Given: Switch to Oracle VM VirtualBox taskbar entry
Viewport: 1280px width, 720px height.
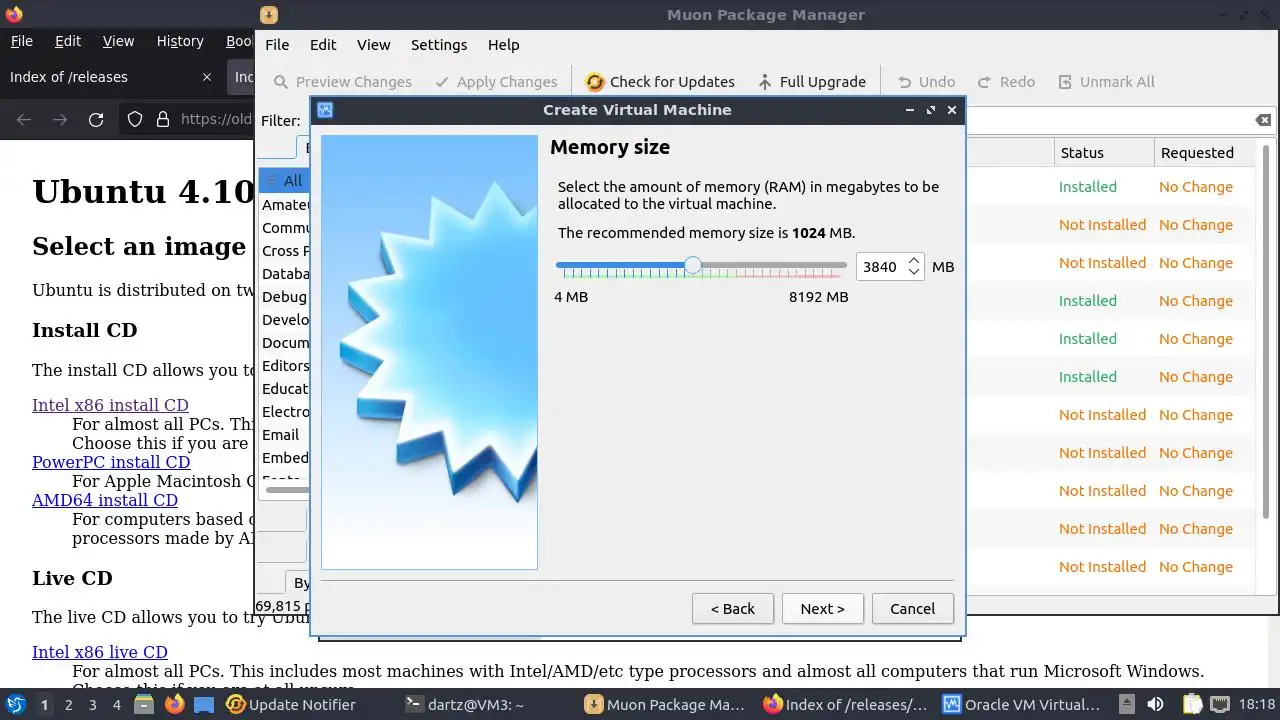Looking at the screenshot, I should click(1023, 704).
